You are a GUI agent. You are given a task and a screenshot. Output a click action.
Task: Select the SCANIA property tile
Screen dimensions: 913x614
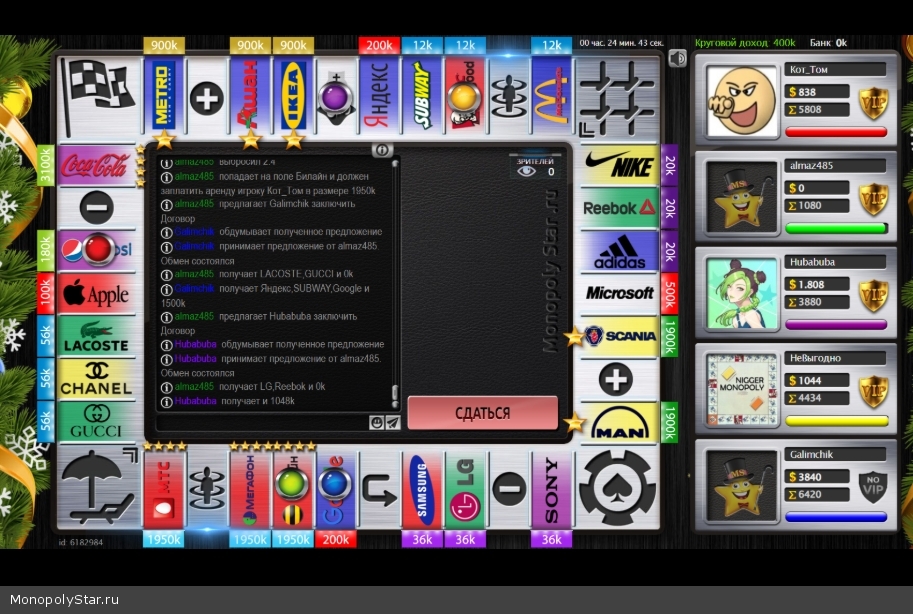click(x=619, y=336)
